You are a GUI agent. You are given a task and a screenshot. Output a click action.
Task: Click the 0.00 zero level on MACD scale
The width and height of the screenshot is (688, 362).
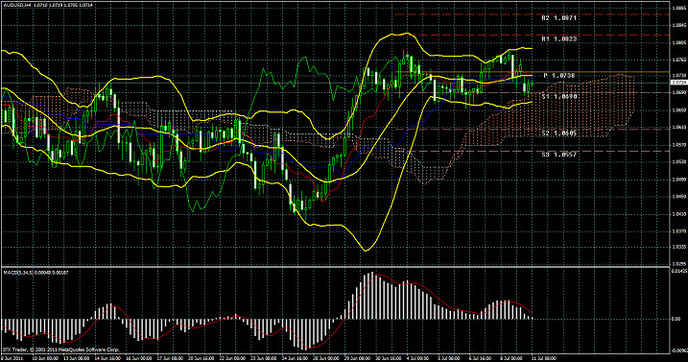point(676,319)
